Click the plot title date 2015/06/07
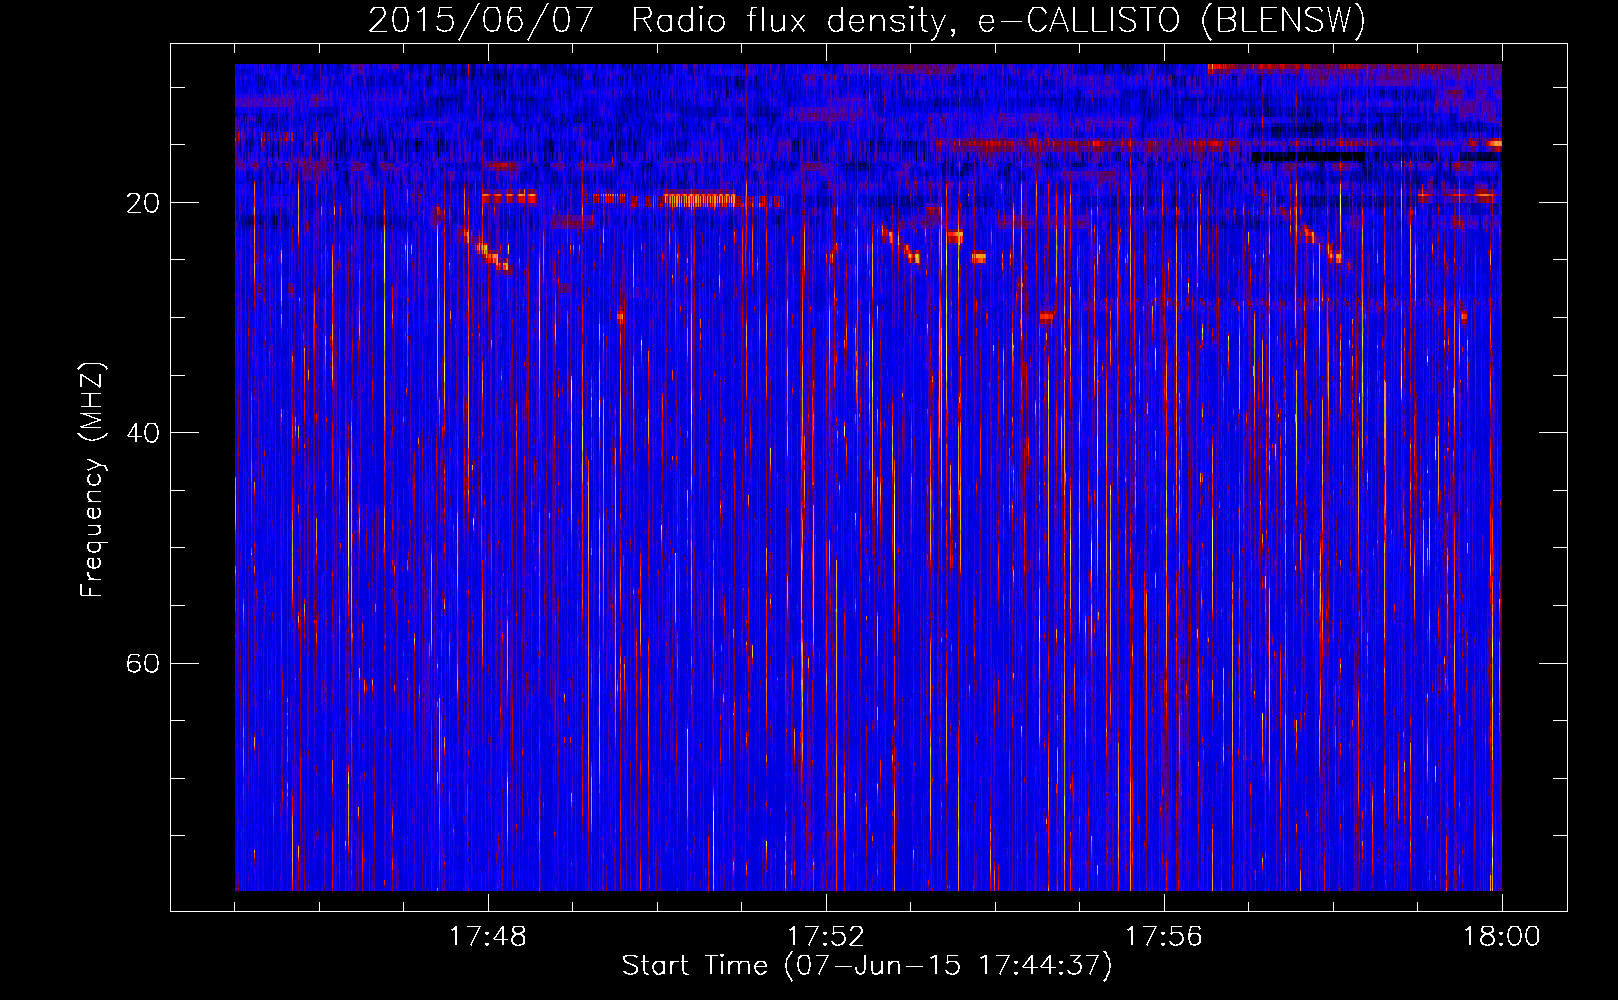Viewport: 1618px width, 1000px height. 482,21
